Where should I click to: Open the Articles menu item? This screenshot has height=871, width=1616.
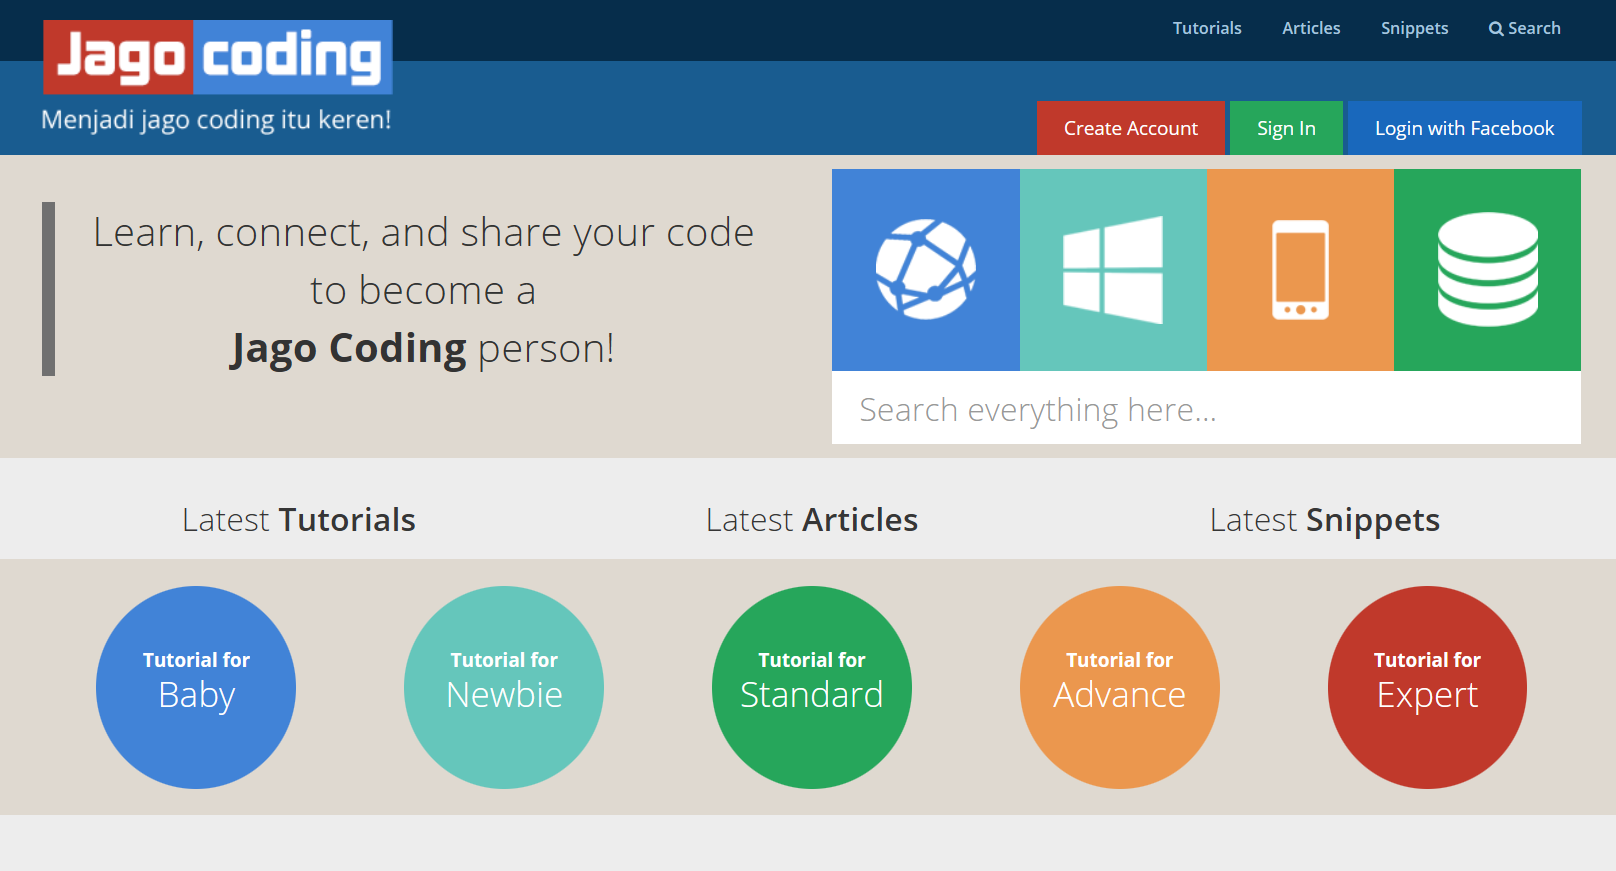[1311, 28]
